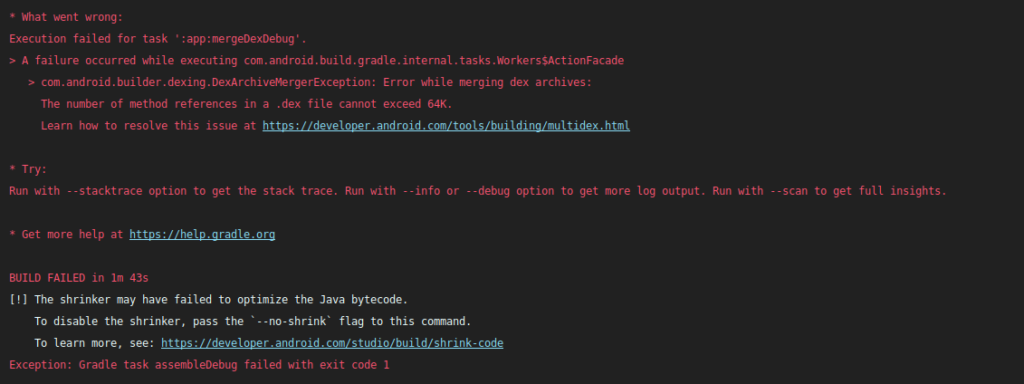Click the ':app:mergeDexDebug' failure line
The width and height of the screenshot is (1024, 384).
tap(158, 39)
